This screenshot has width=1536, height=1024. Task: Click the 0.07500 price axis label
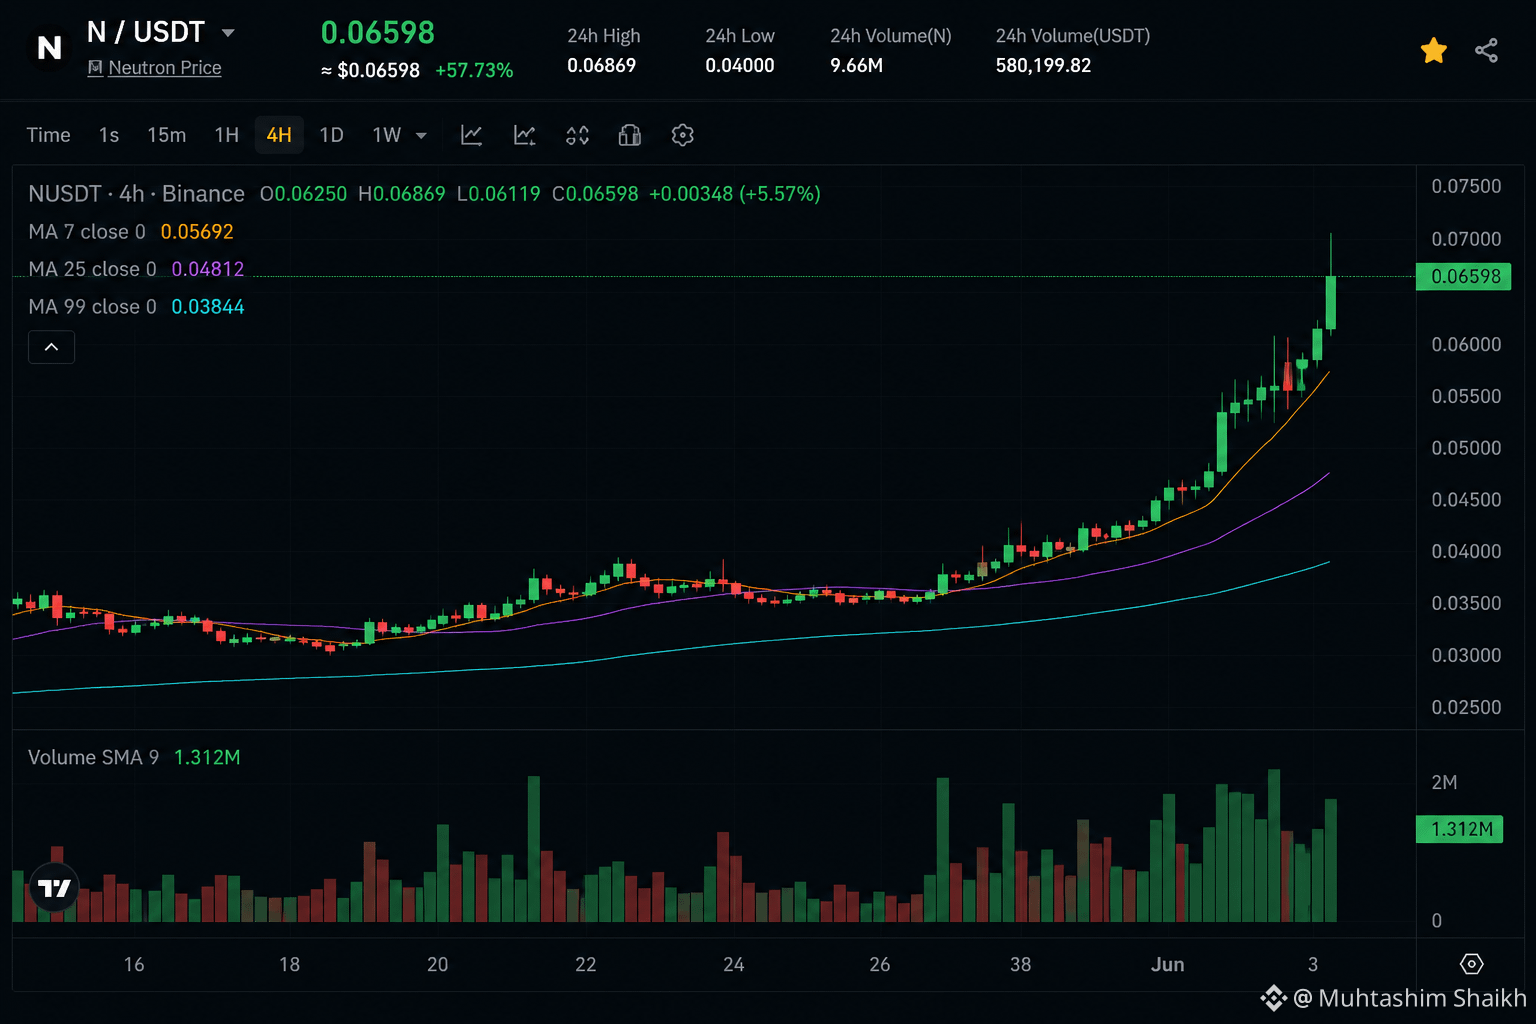[1466, 187]
